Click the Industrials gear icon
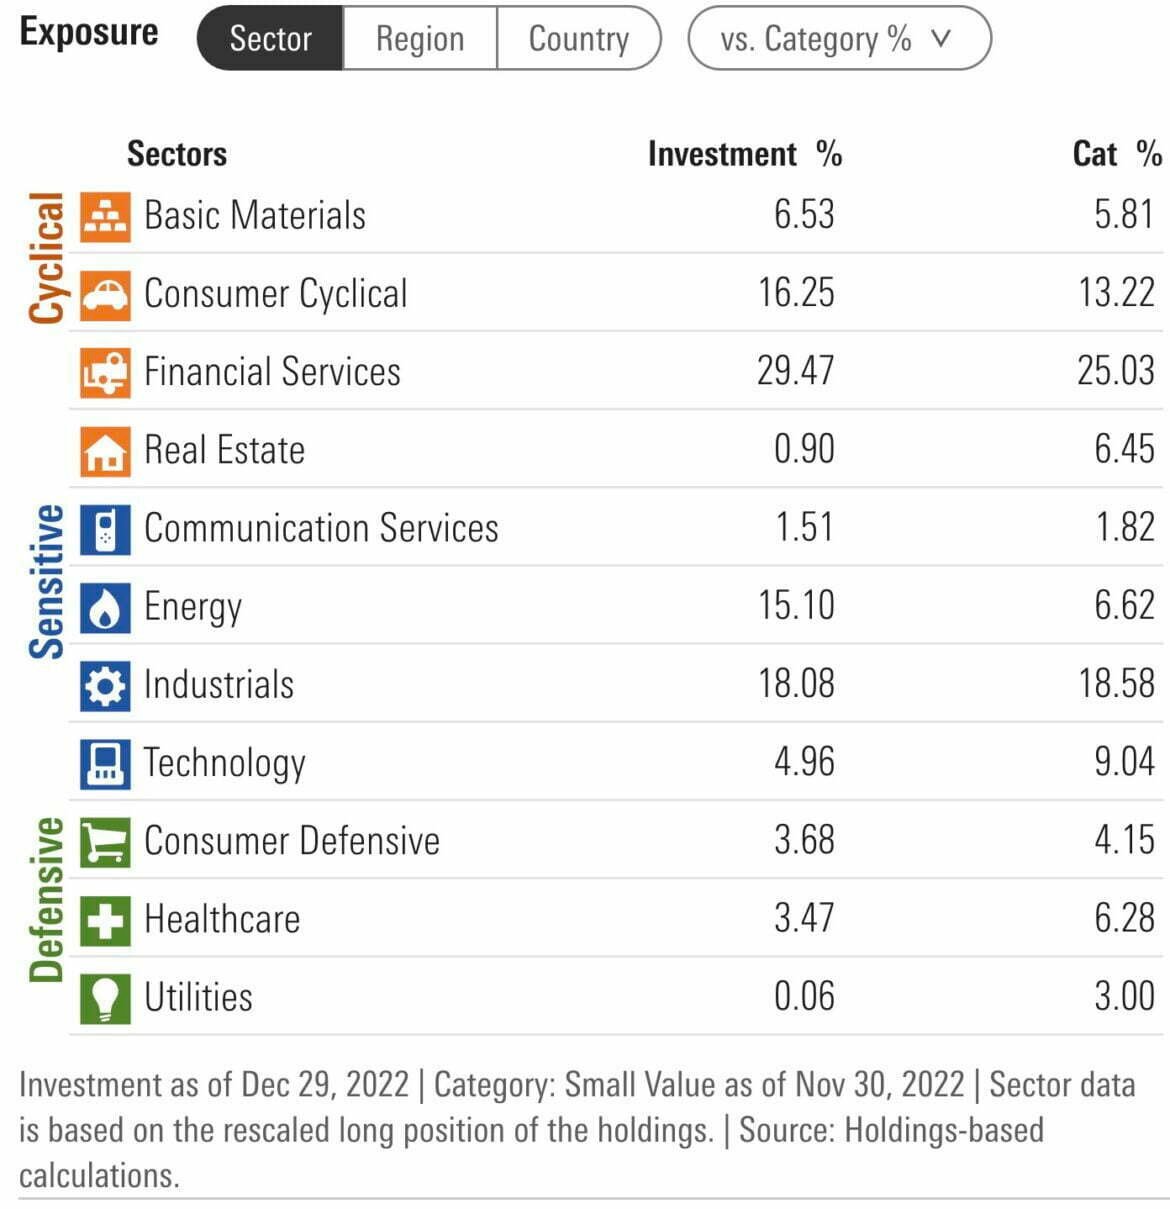 pos(104,683)
